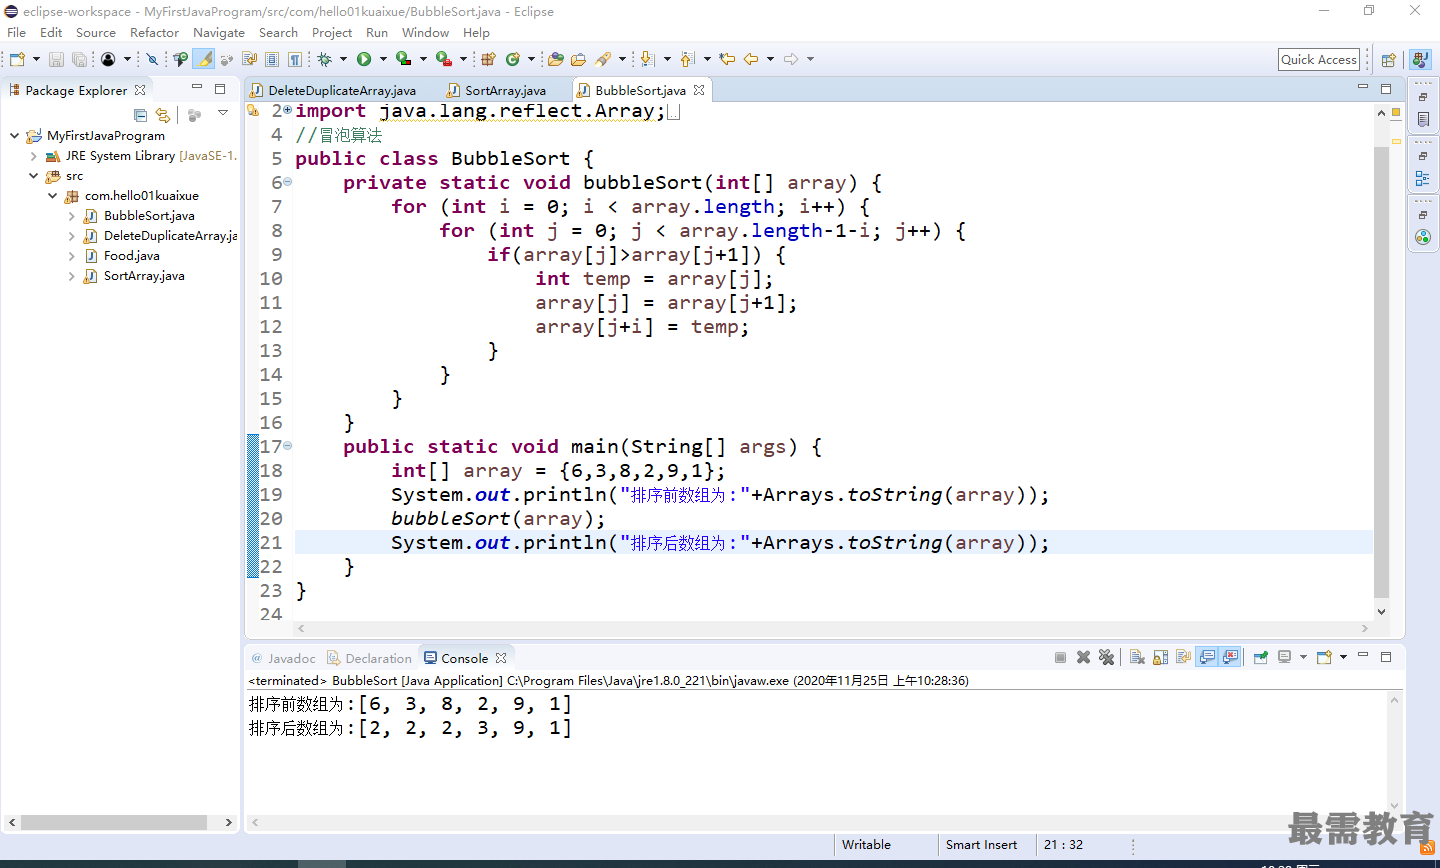This screenshot has width=1440, height=868.
Task: Open the Navigate menu
Action: pos(219,32)
